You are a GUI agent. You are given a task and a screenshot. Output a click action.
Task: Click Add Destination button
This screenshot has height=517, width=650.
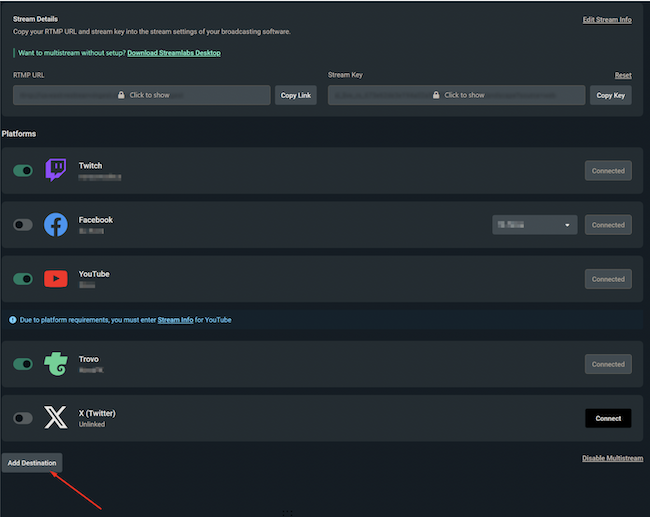[x=32, y=463]
